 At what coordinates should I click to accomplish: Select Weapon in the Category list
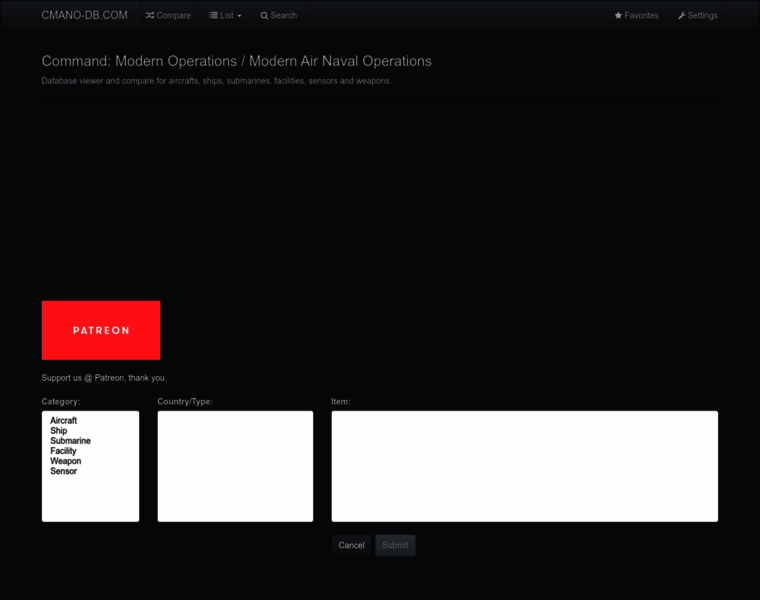pos(66,461)
